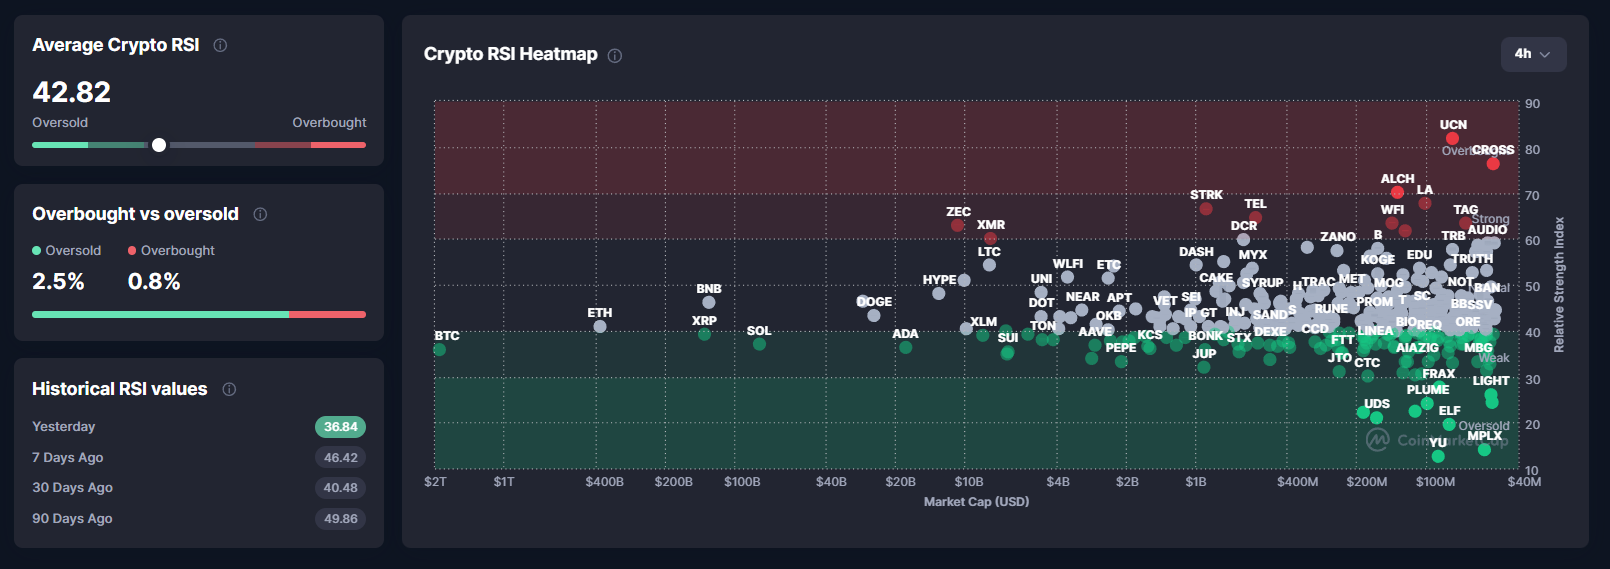Click the BTC data point on heatmap
Screen dimensions: 1610x569
tap(440, 349)
